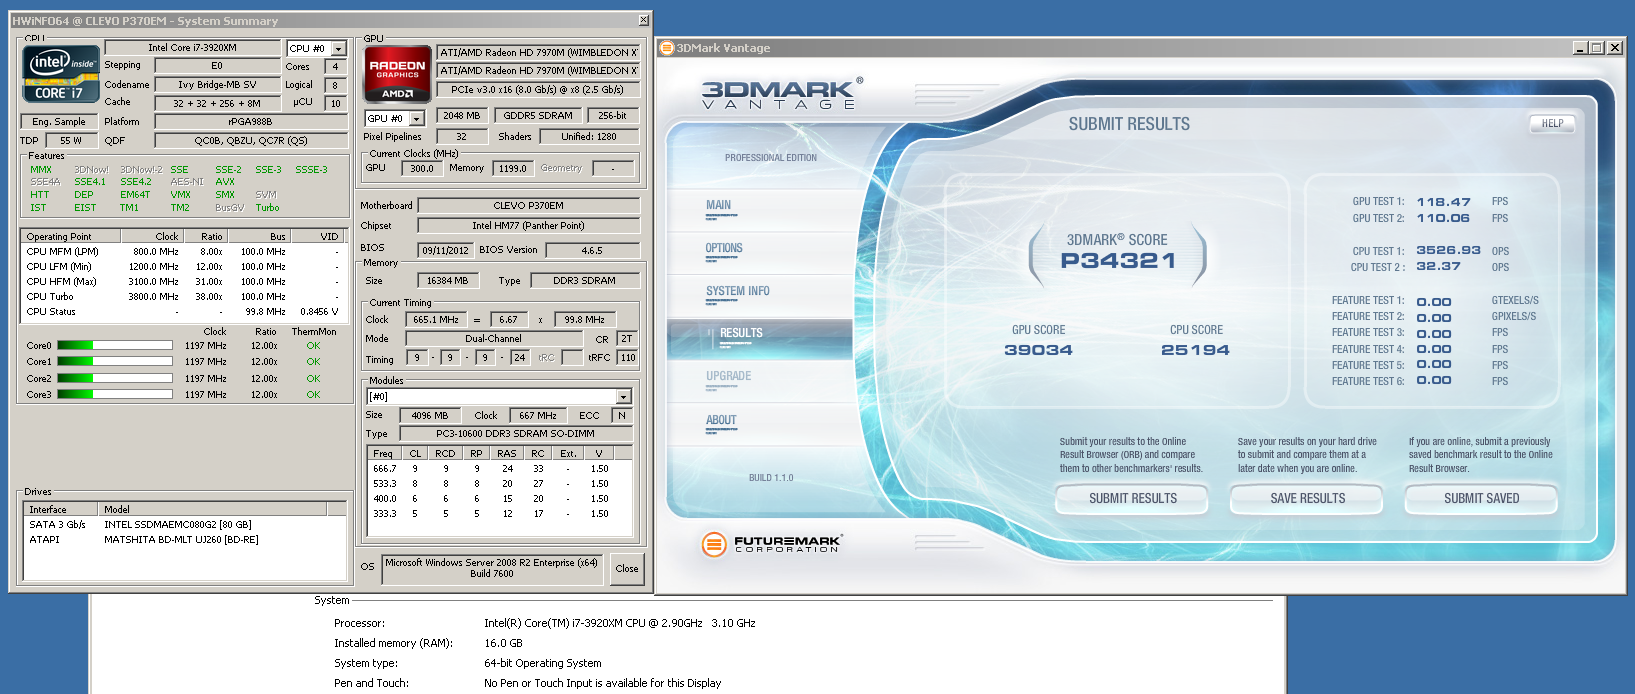
Task: Go to the OPTIONS page
Action: [x=724, y=248]
